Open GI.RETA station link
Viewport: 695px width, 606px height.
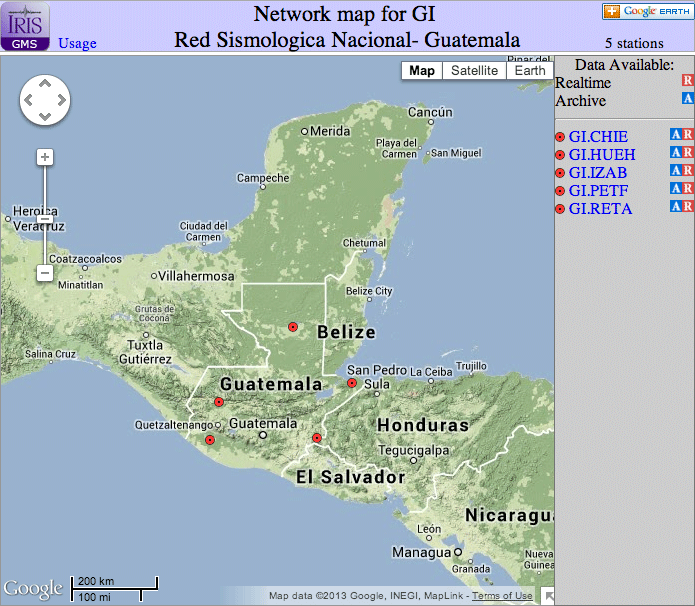point(600,208)
